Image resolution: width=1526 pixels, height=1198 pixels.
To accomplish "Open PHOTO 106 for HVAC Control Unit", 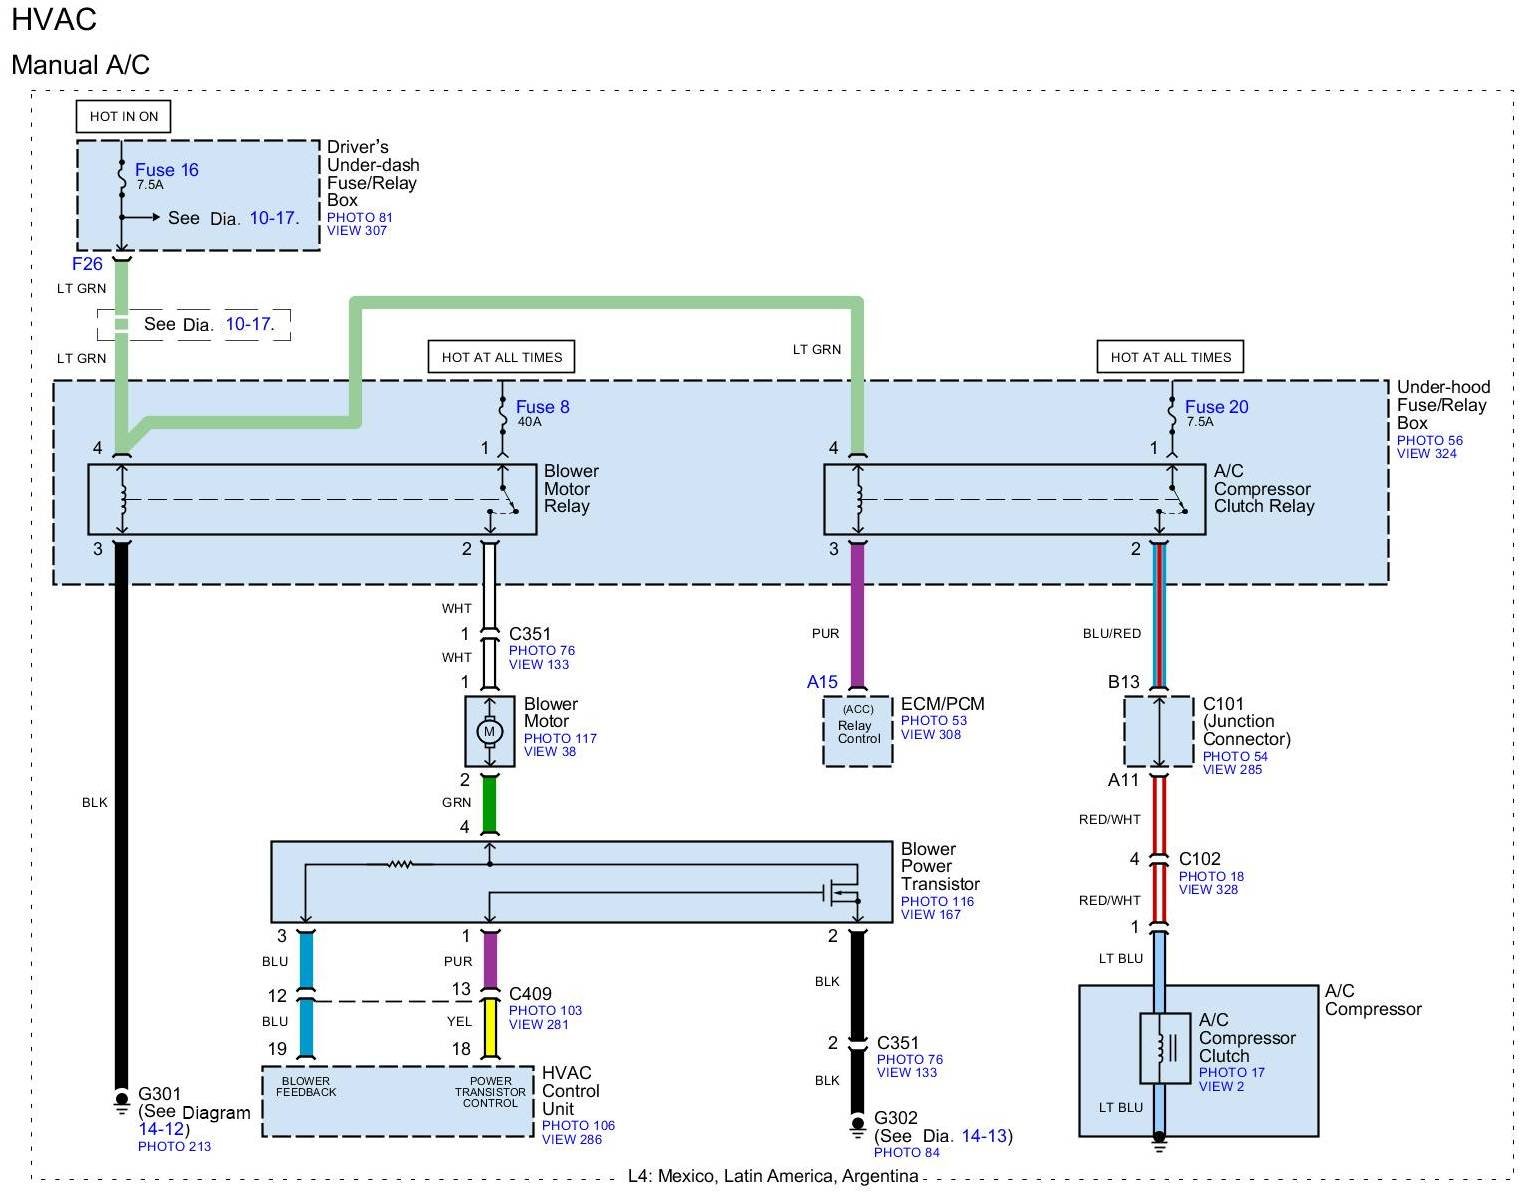I will pyautogui.click(x=578, y=1125).
